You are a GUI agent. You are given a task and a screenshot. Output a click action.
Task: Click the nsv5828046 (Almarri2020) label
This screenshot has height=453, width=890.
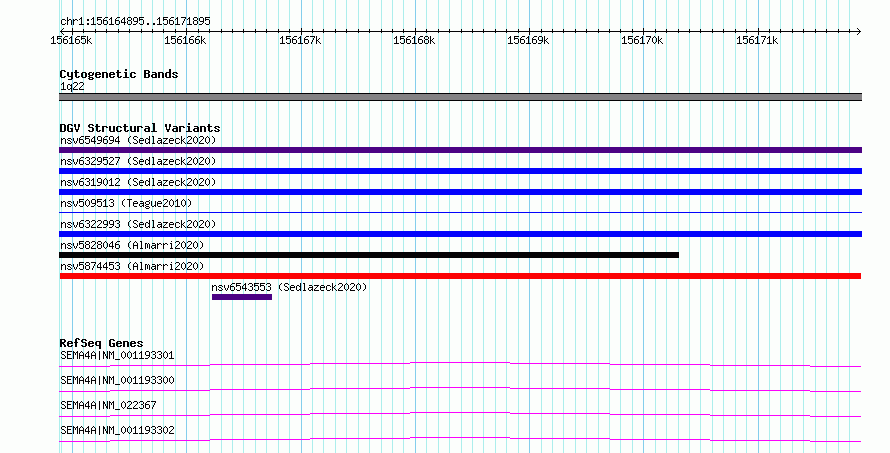[132, 245]
